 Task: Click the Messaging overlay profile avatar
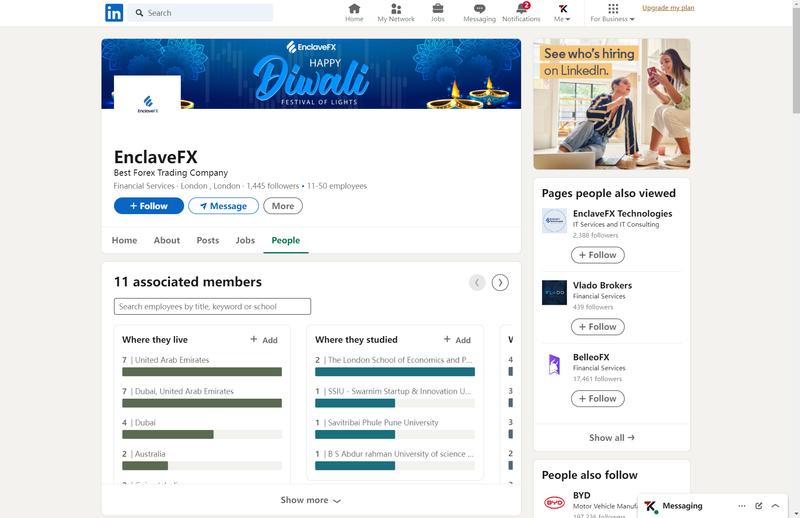click(x=651, y=506)
